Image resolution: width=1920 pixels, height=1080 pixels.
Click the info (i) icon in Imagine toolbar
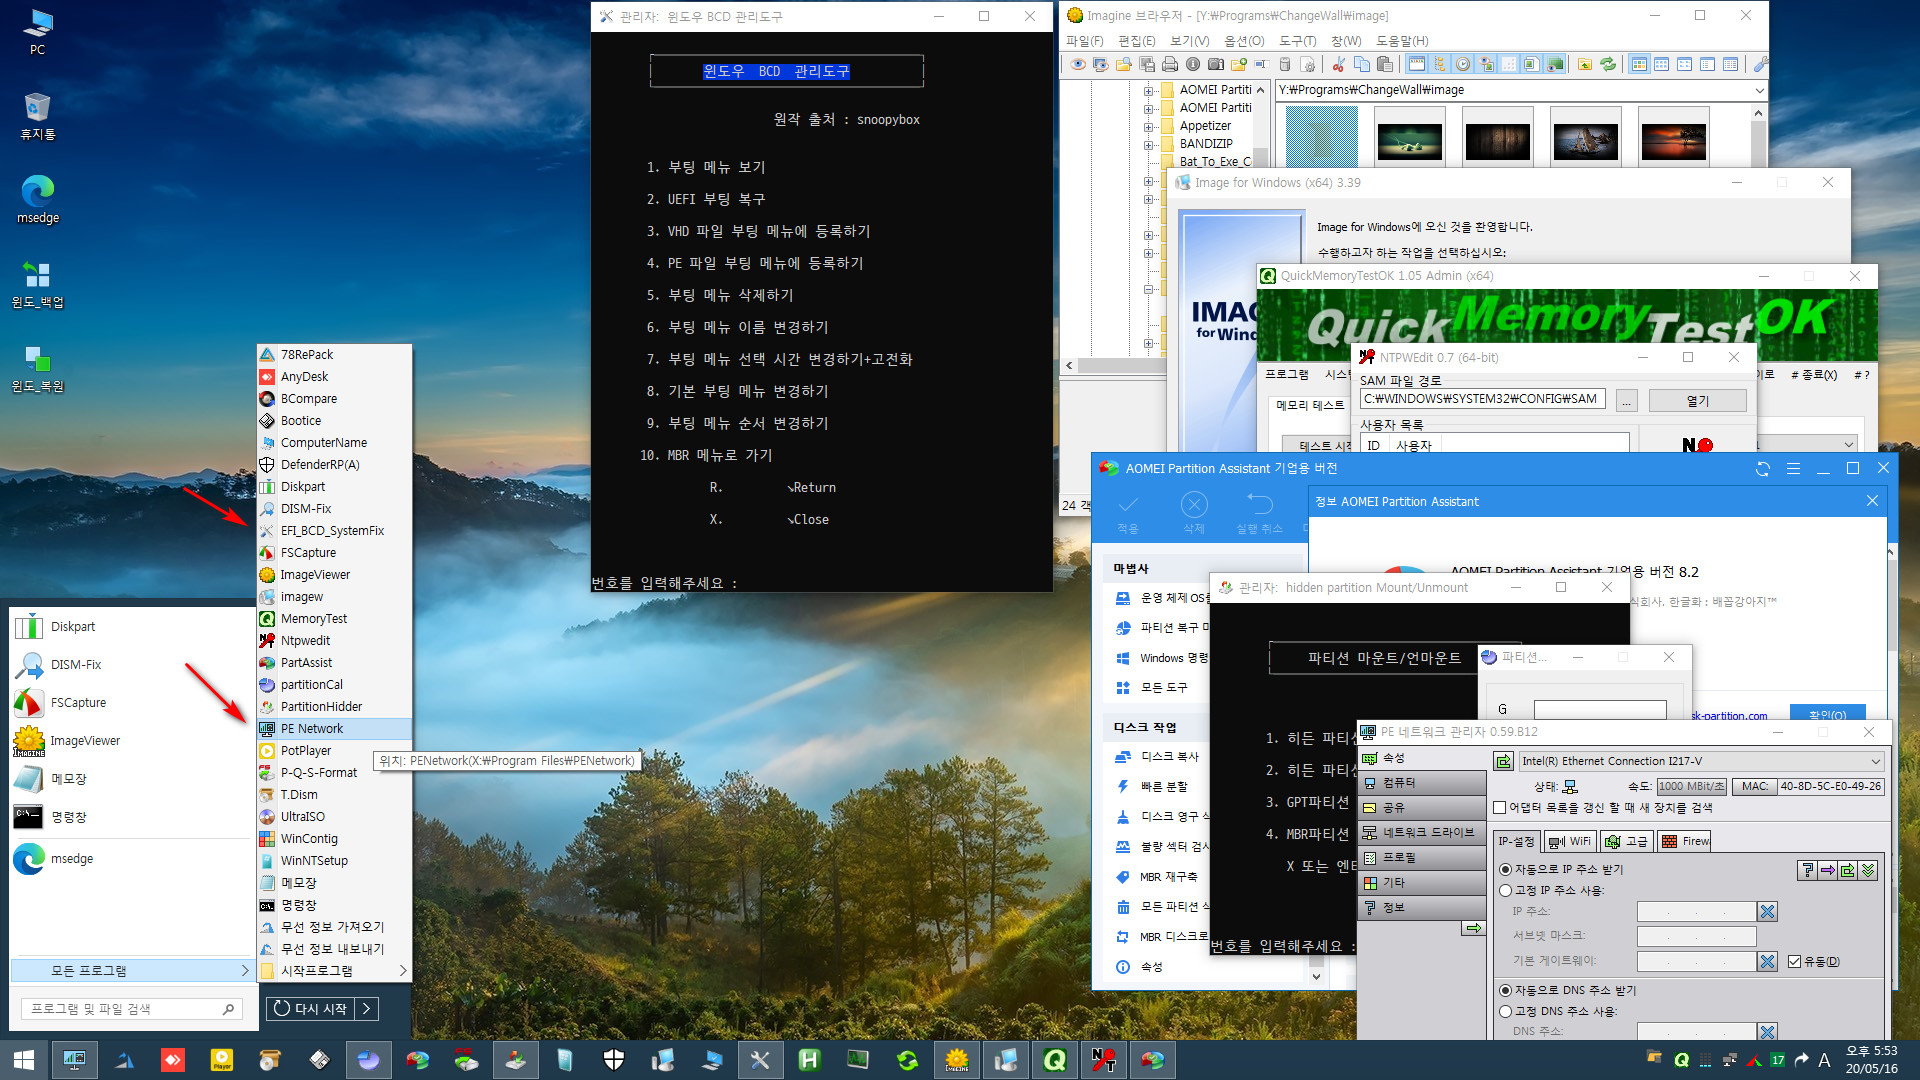1193,64
